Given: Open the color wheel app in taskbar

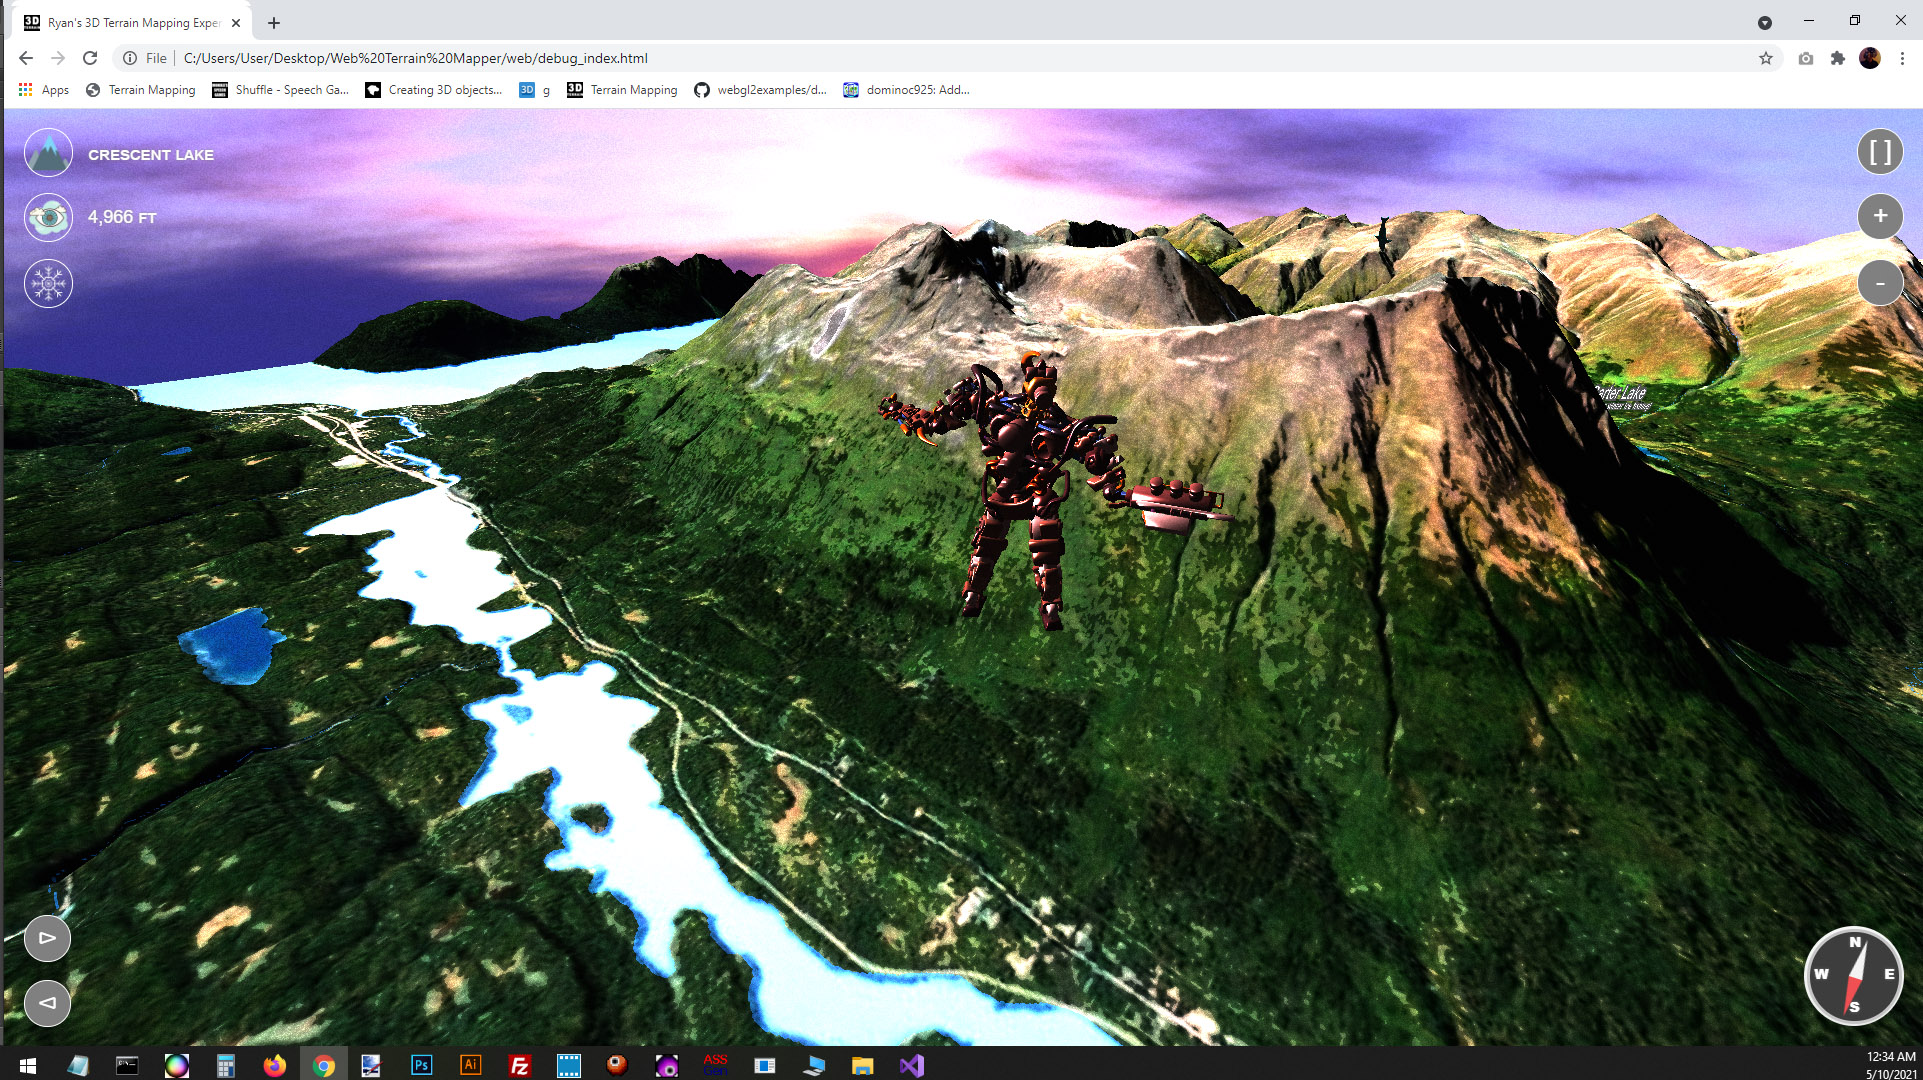Looking at the screenshot, I should (x=176, y=1066).
